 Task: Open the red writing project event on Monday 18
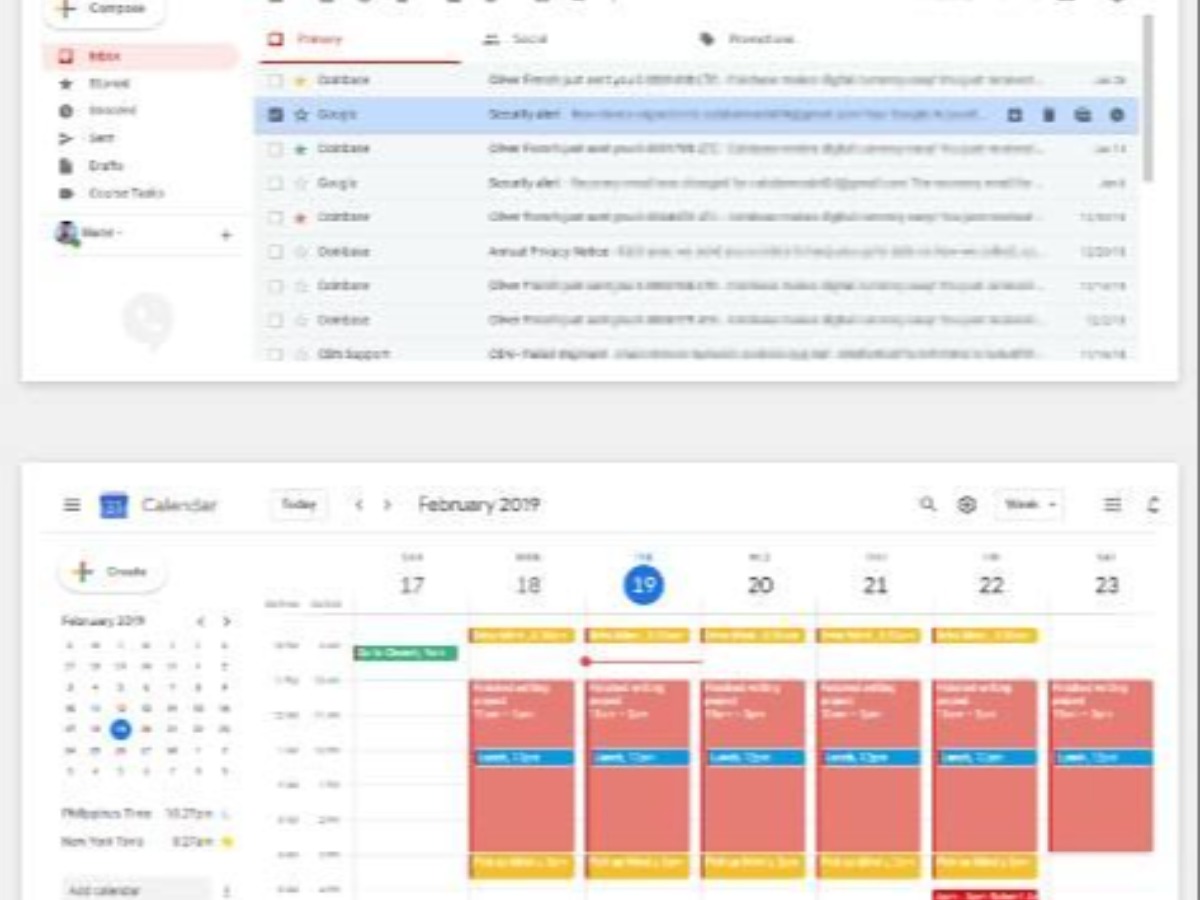(x=522, y=765)
